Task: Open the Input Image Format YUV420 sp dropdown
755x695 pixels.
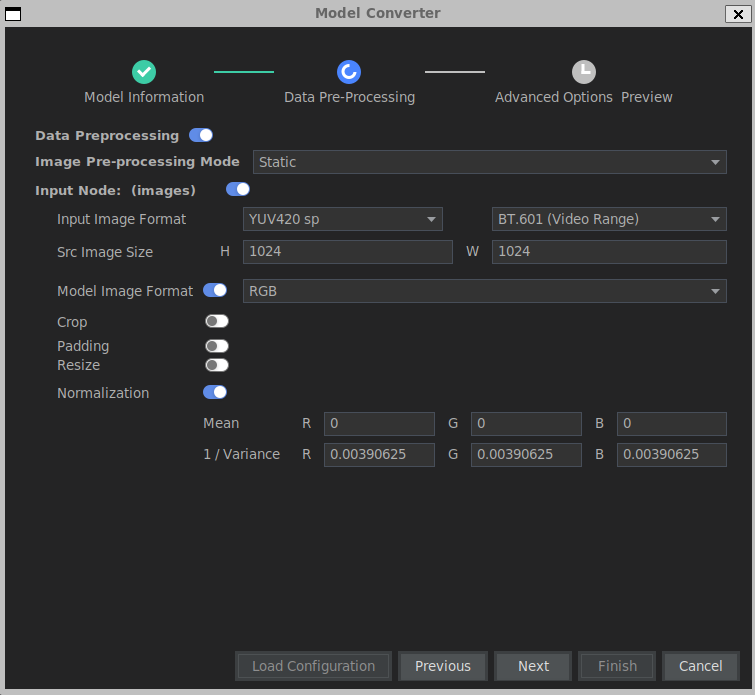Action: point(342,219)
